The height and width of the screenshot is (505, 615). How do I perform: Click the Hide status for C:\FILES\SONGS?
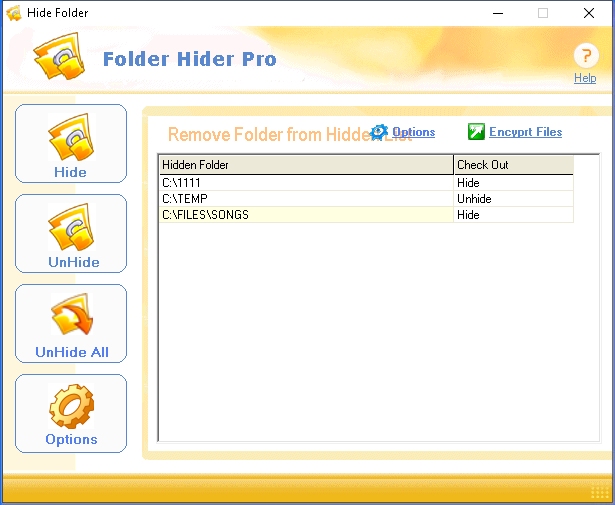(468, 215)
